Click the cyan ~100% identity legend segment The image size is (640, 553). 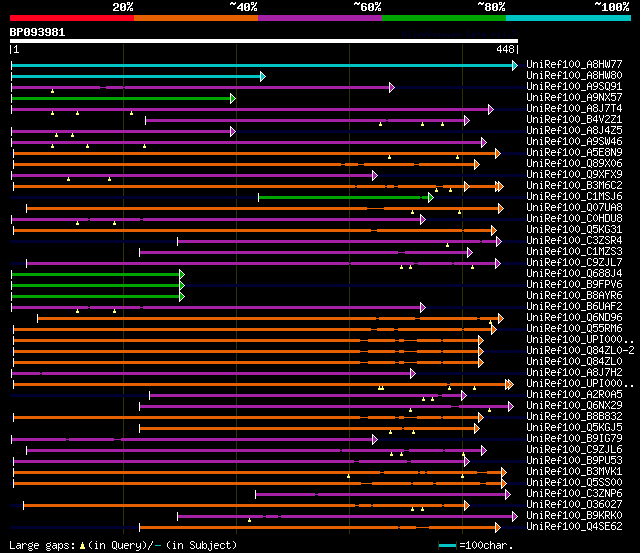(x=569, y=18)
